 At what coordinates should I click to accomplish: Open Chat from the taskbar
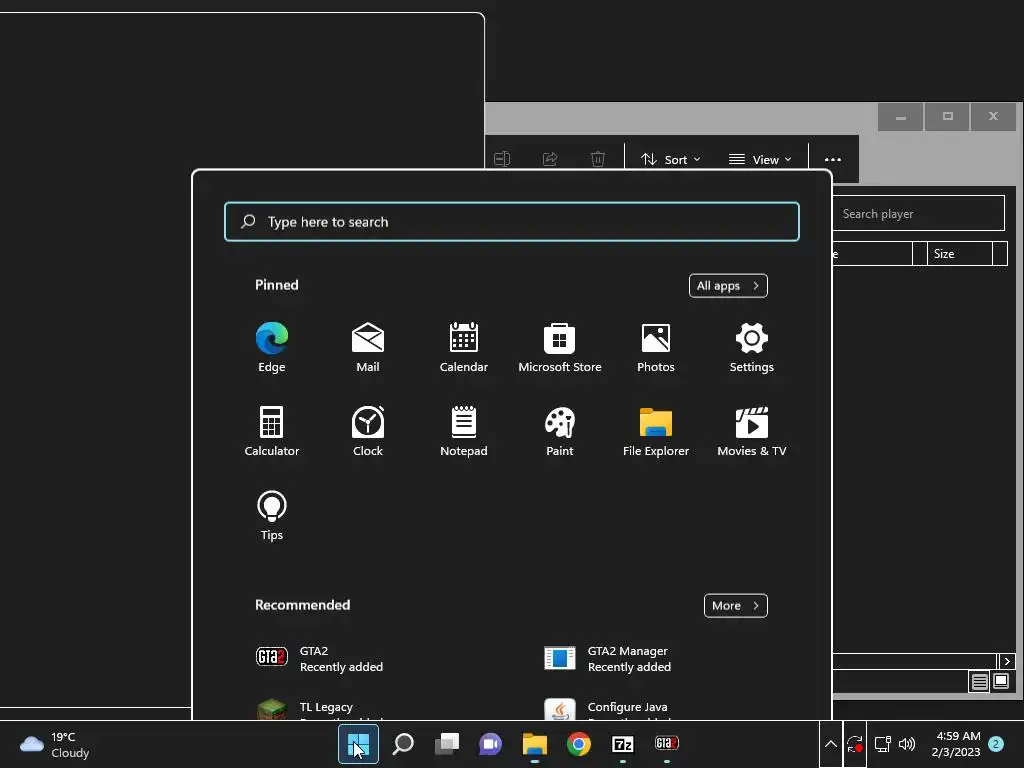[x=490, y=744]
